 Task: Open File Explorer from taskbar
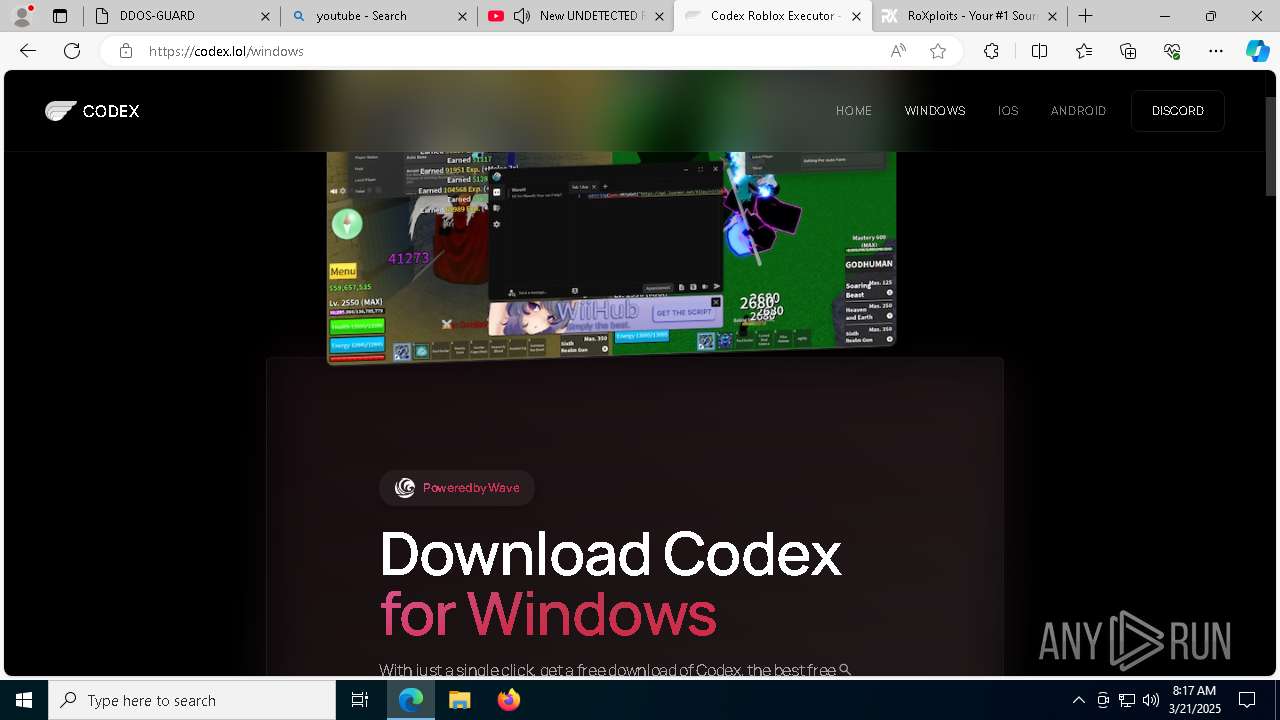459,700
